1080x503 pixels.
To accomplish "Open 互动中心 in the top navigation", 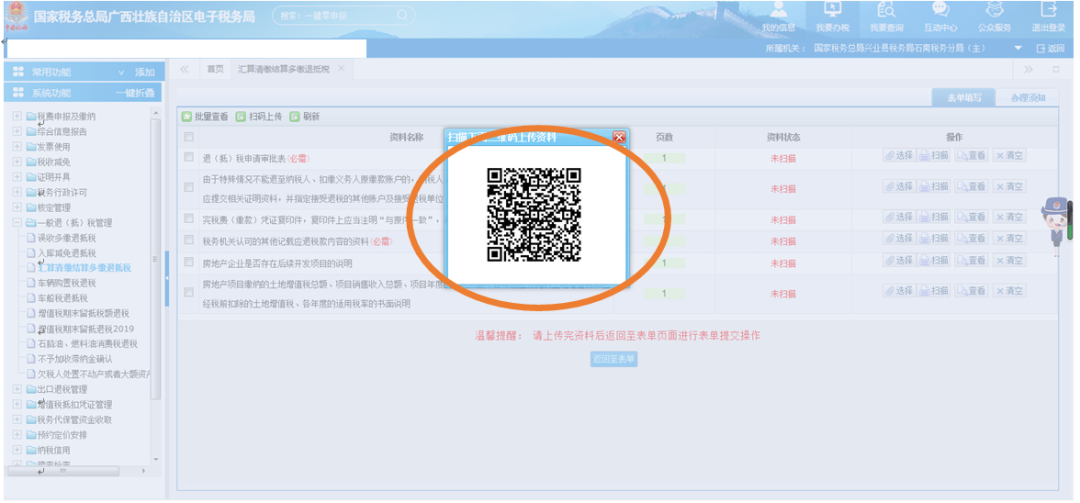I will (x=940, y=17).
